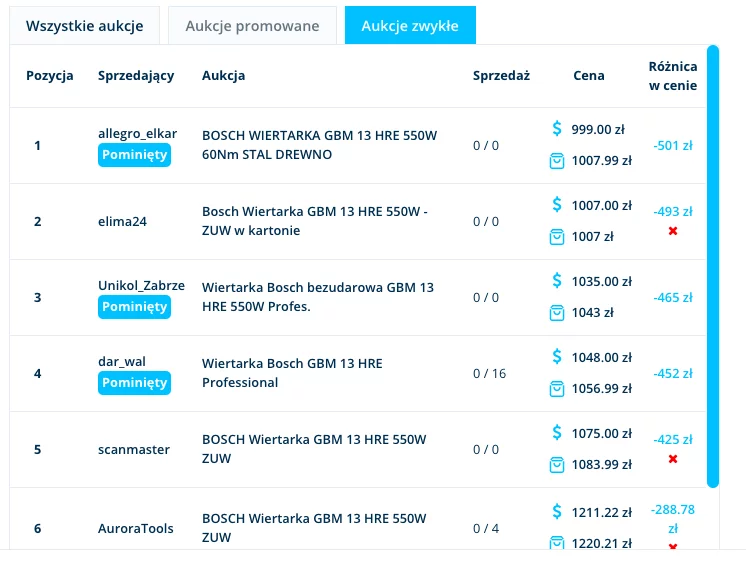Open seller elima24

click(x=122, y=222)
